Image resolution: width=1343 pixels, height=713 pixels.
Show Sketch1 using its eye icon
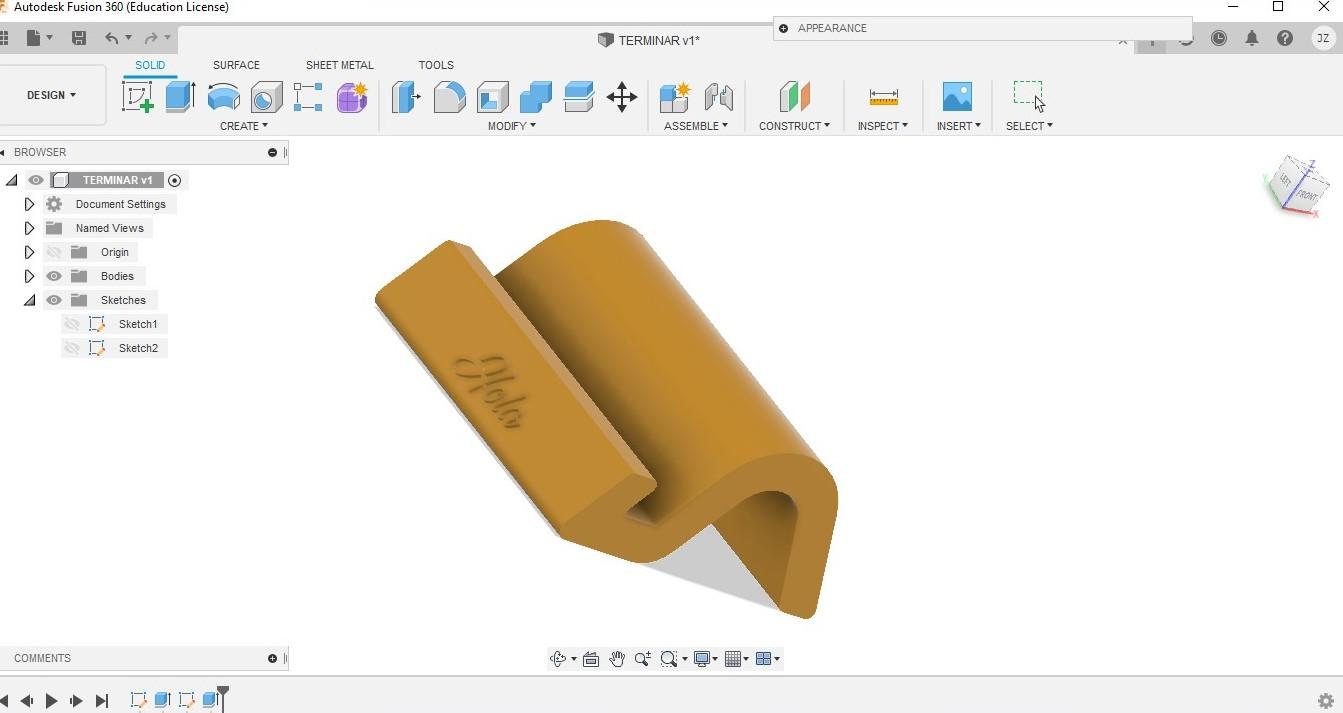(x=72, y=324)
